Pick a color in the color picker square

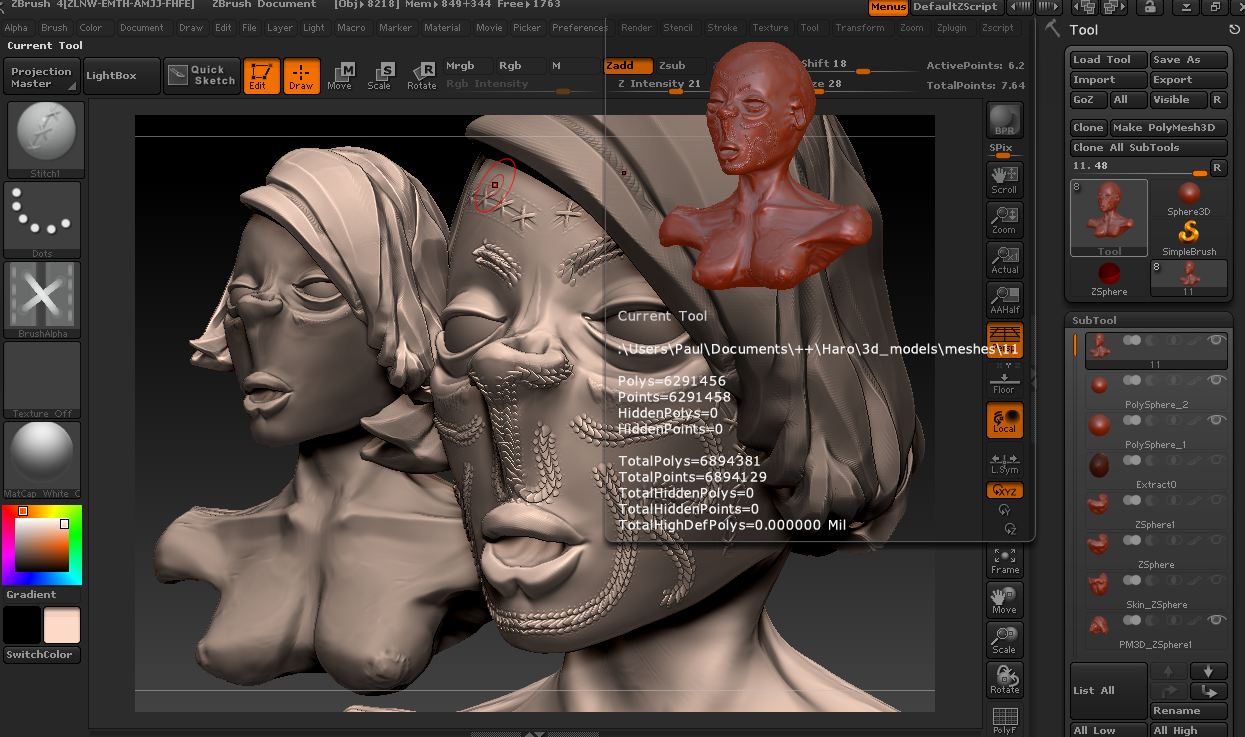42,546
